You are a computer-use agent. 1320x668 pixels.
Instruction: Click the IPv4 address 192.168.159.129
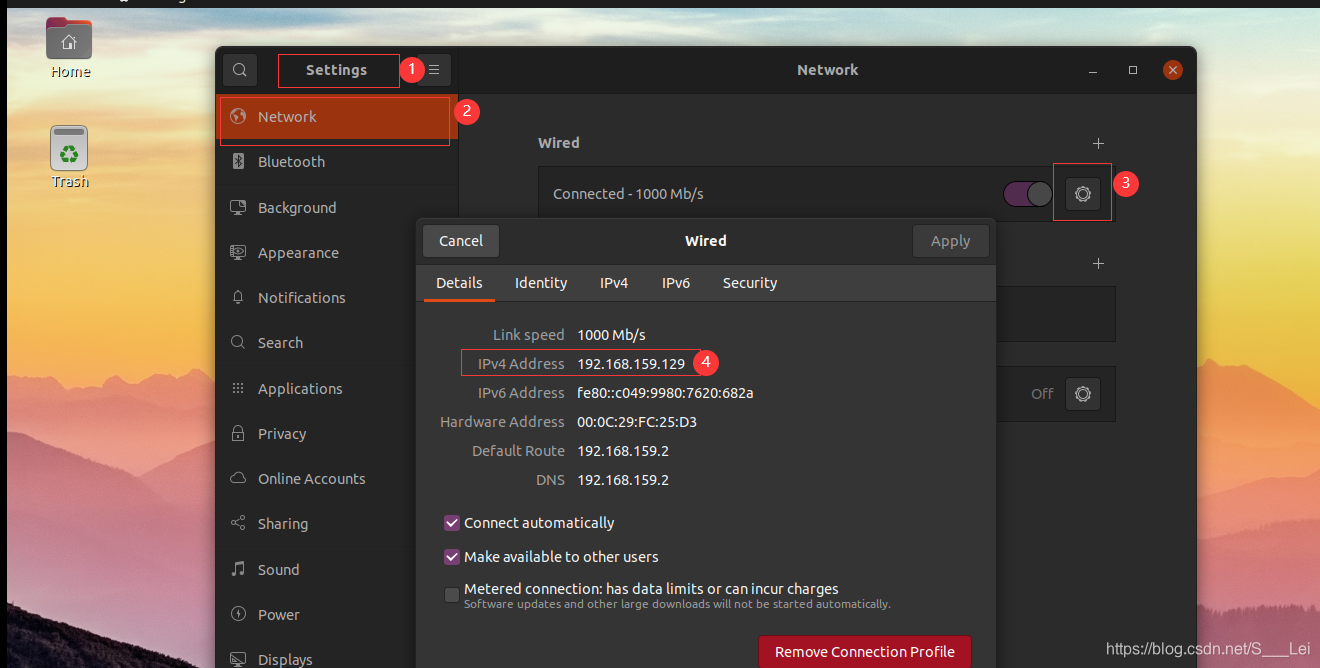(631, 364)
